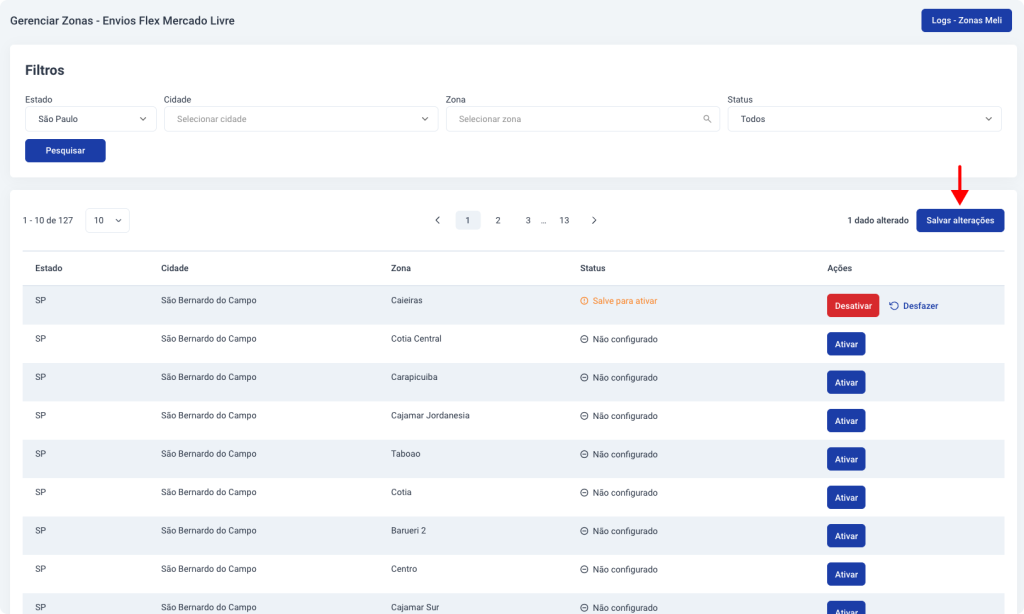Activate the Centro zone

pos(846,574)
